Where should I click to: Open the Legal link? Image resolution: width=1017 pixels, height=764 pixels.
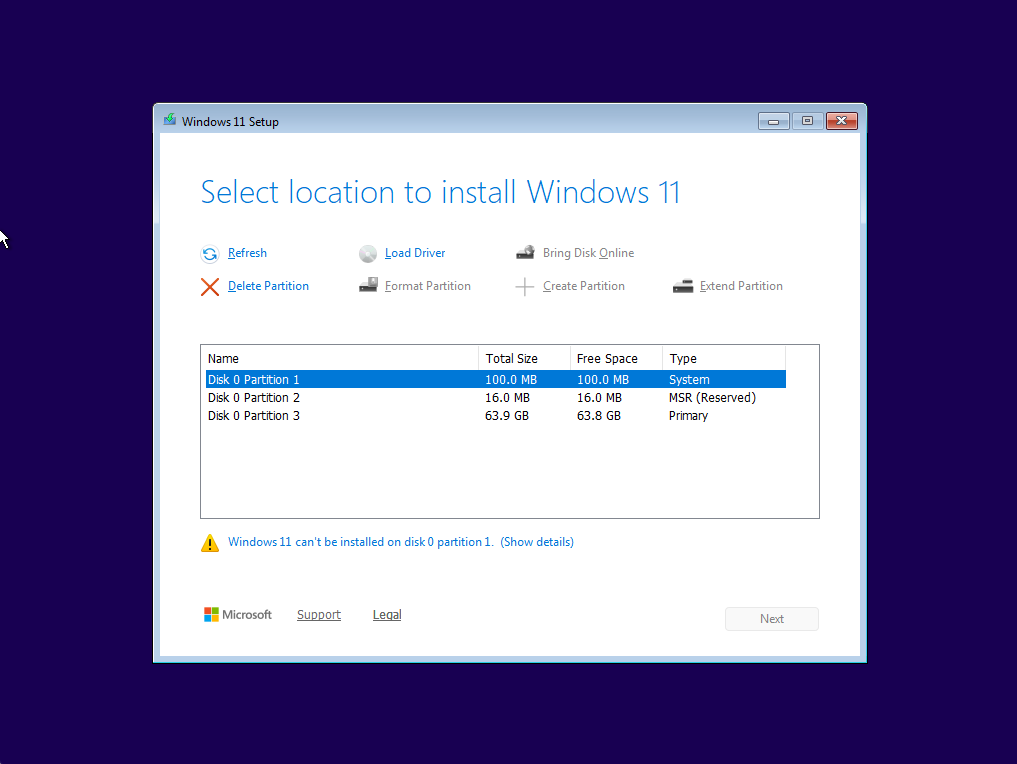pyautogui.click(x=387, y=614)
